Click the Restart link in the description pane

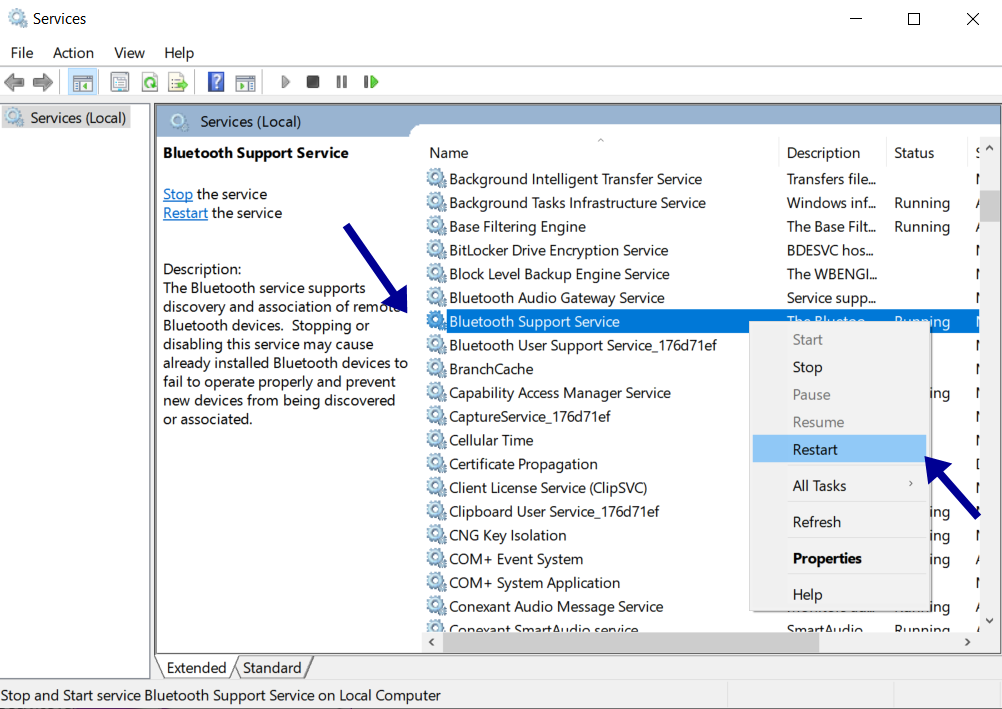185,213
